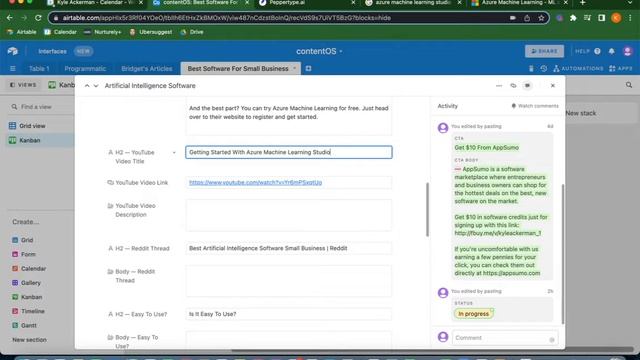Go to next record with down chevron
Viewport: 640px width, 360px height.
tap(96, 86)
